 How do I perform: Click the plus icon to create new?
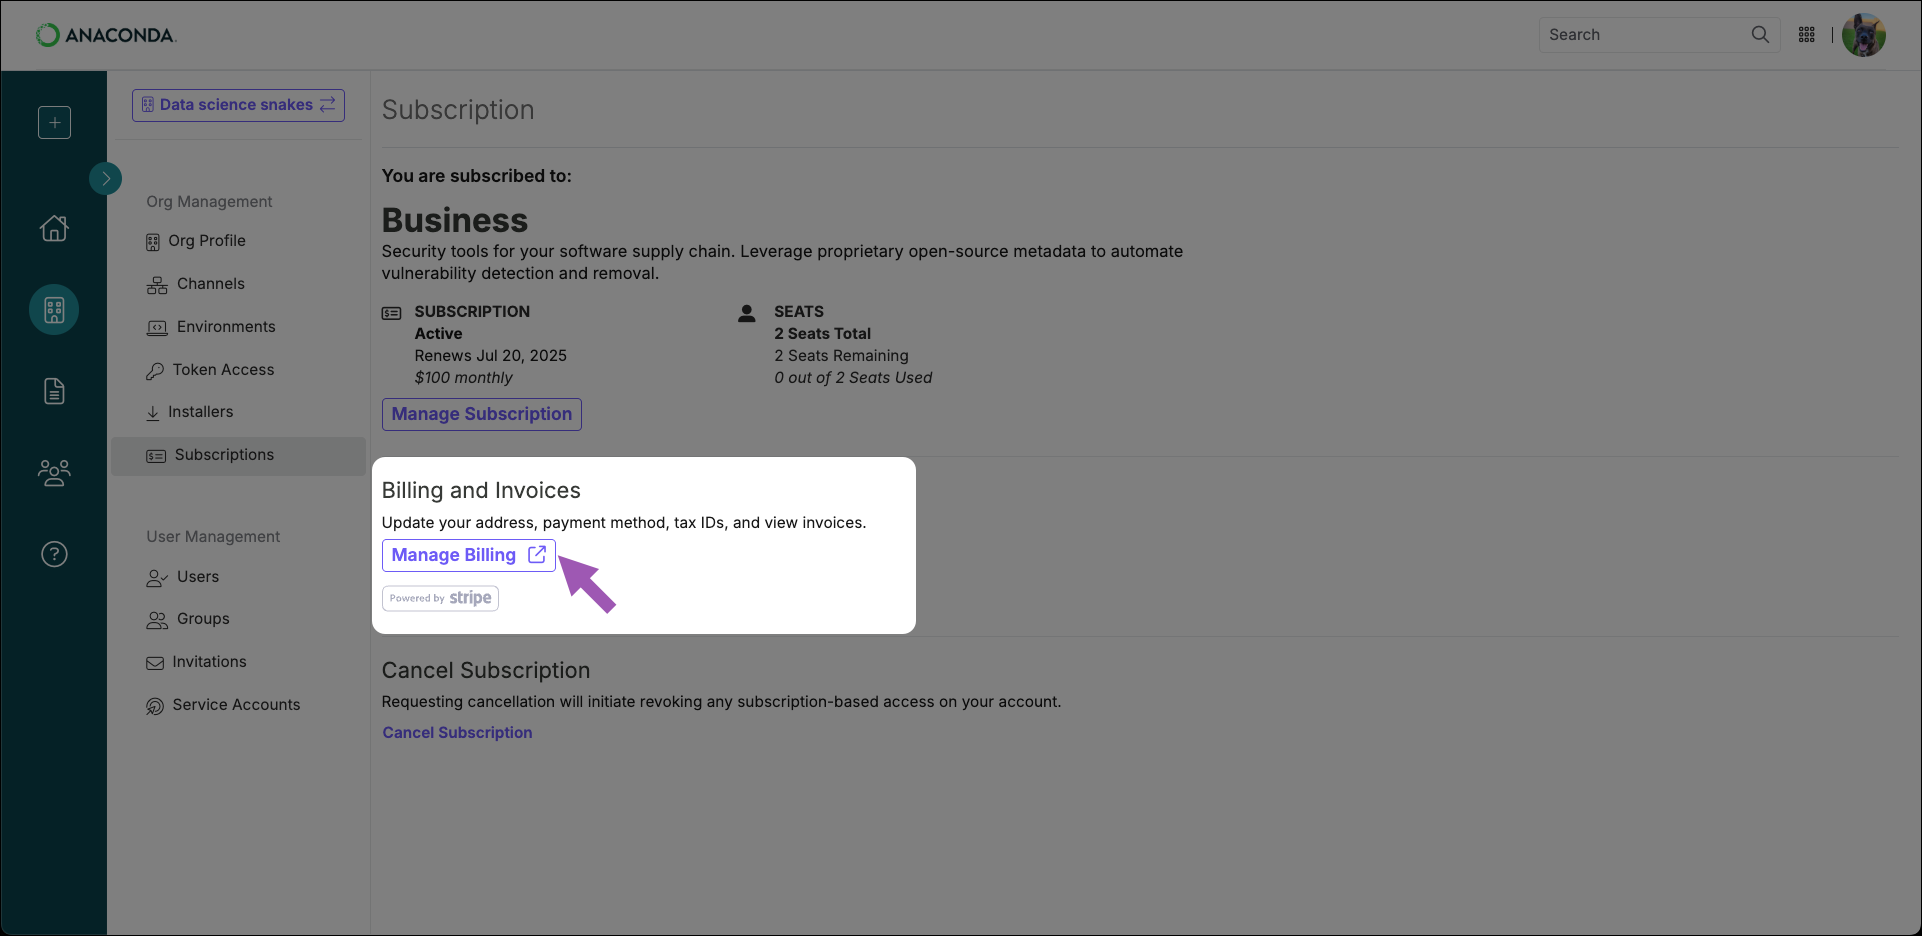click(53, 122)
